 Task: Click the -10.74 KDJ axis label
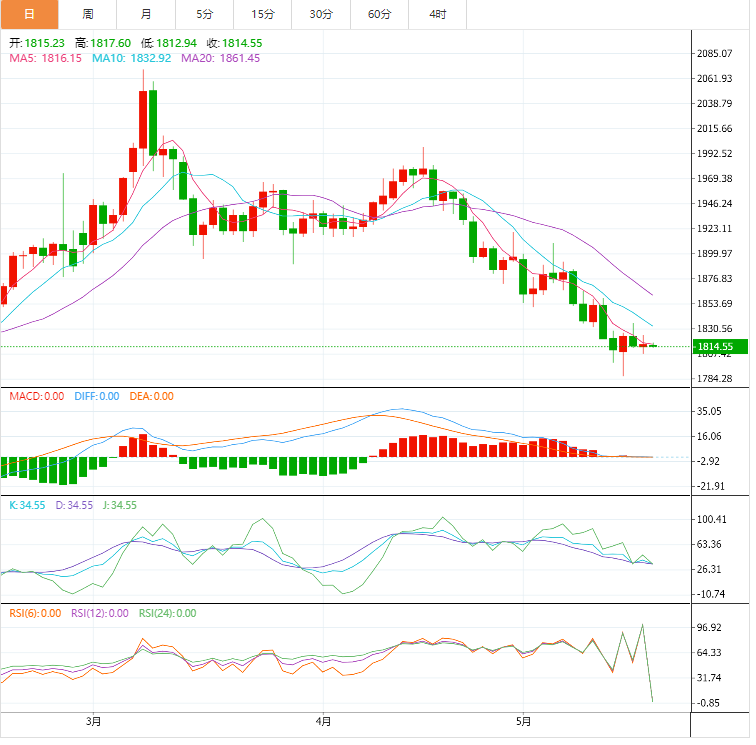click(x=711, y=594)
